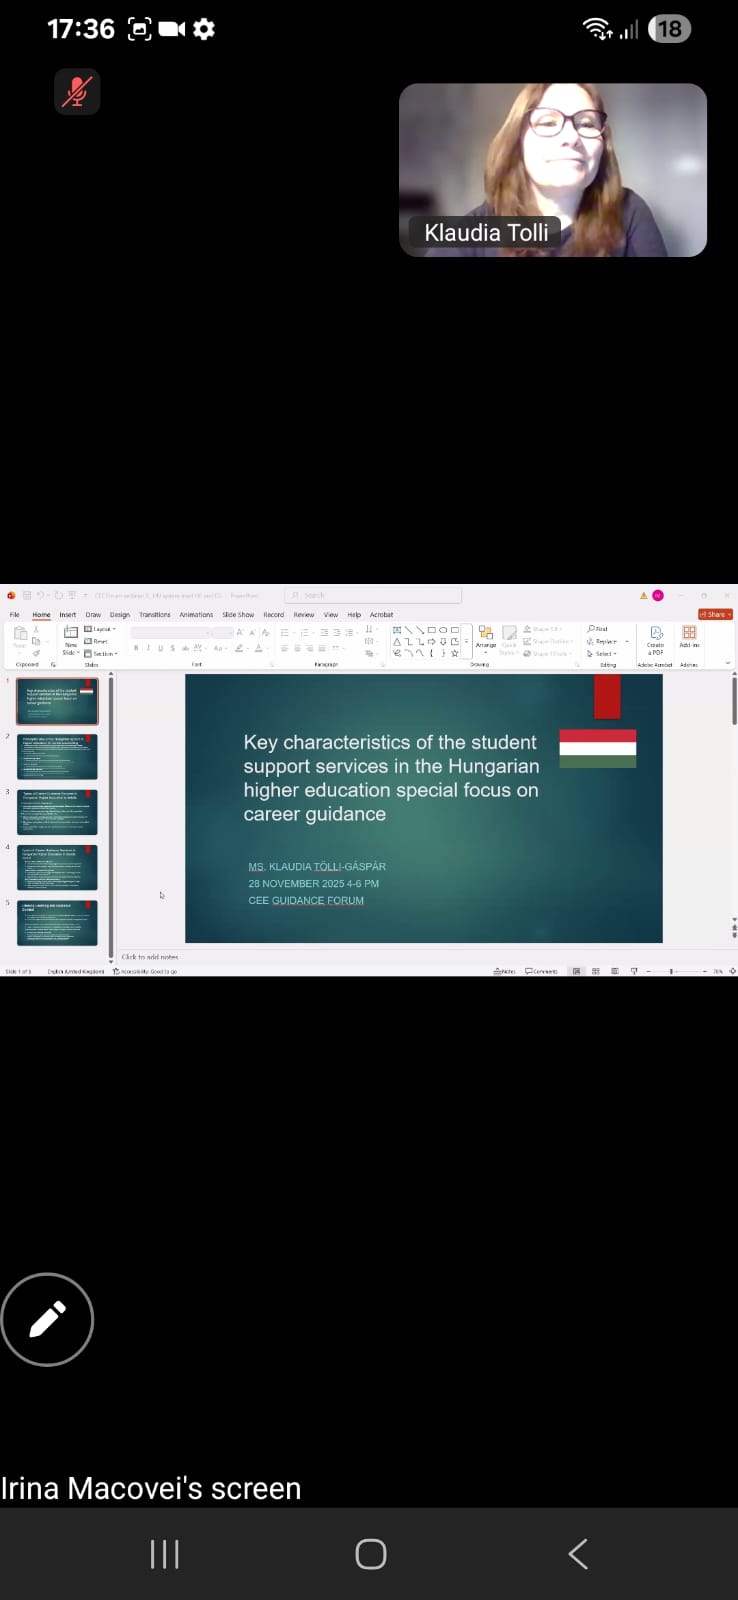
Task: Unmute the red crossed-out microphone
Action: coord(77,92)
